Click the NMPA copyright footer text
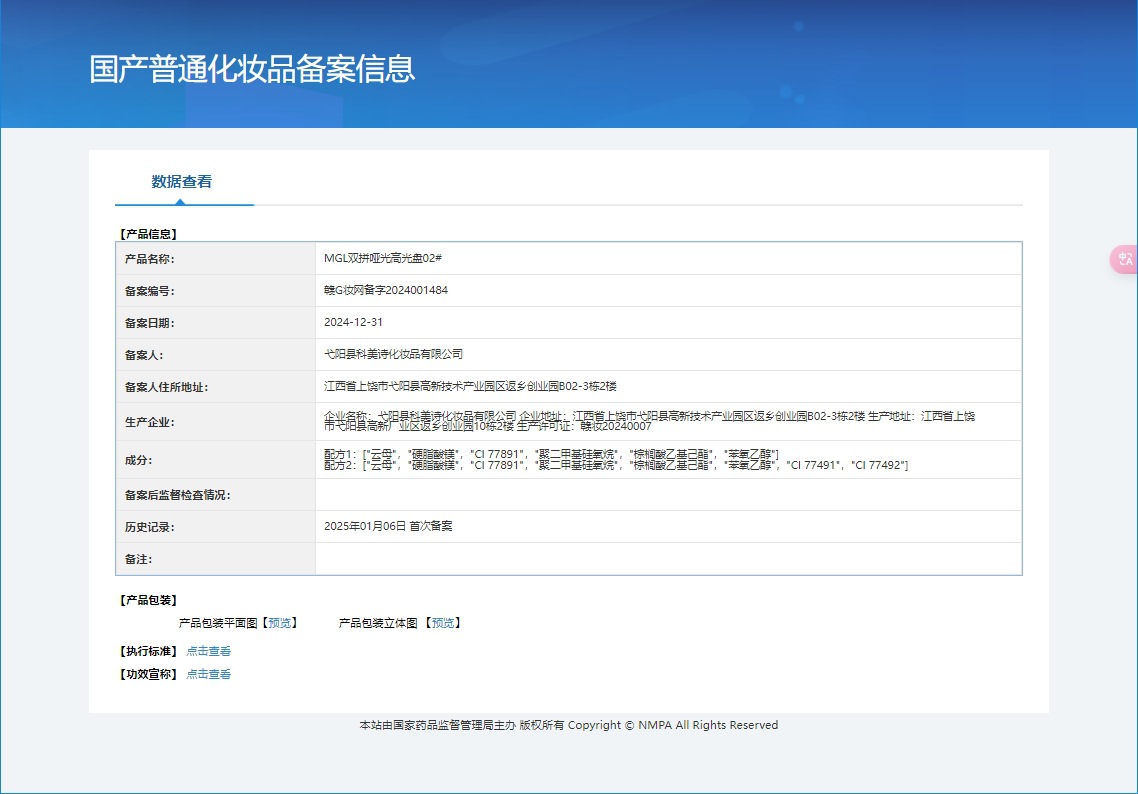 point(568,725)
